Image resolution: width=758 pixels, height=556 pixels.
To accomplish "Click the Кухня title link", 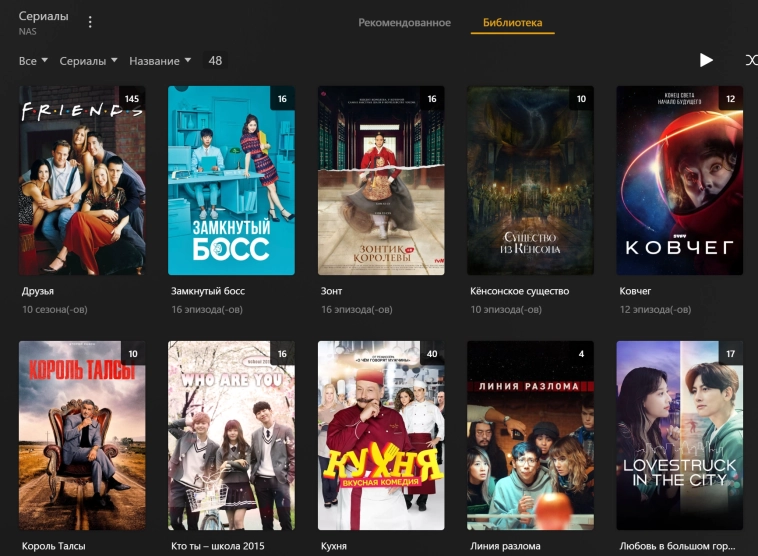I will tap(334, 546).
